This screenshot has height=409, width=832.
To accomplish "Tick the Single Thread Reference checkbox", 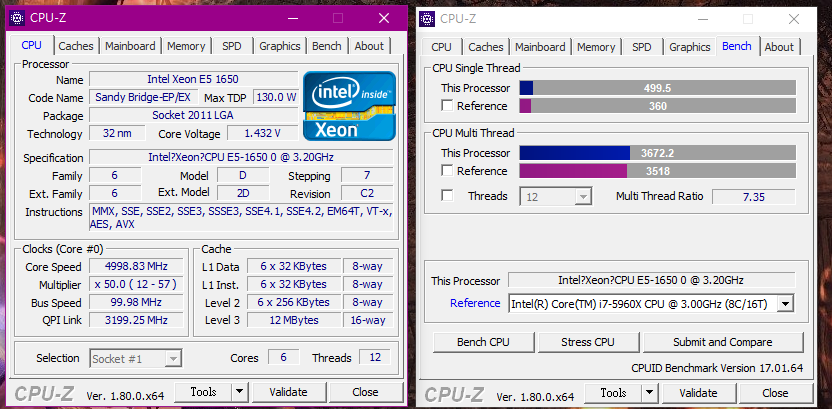I will tap(447, 106).
